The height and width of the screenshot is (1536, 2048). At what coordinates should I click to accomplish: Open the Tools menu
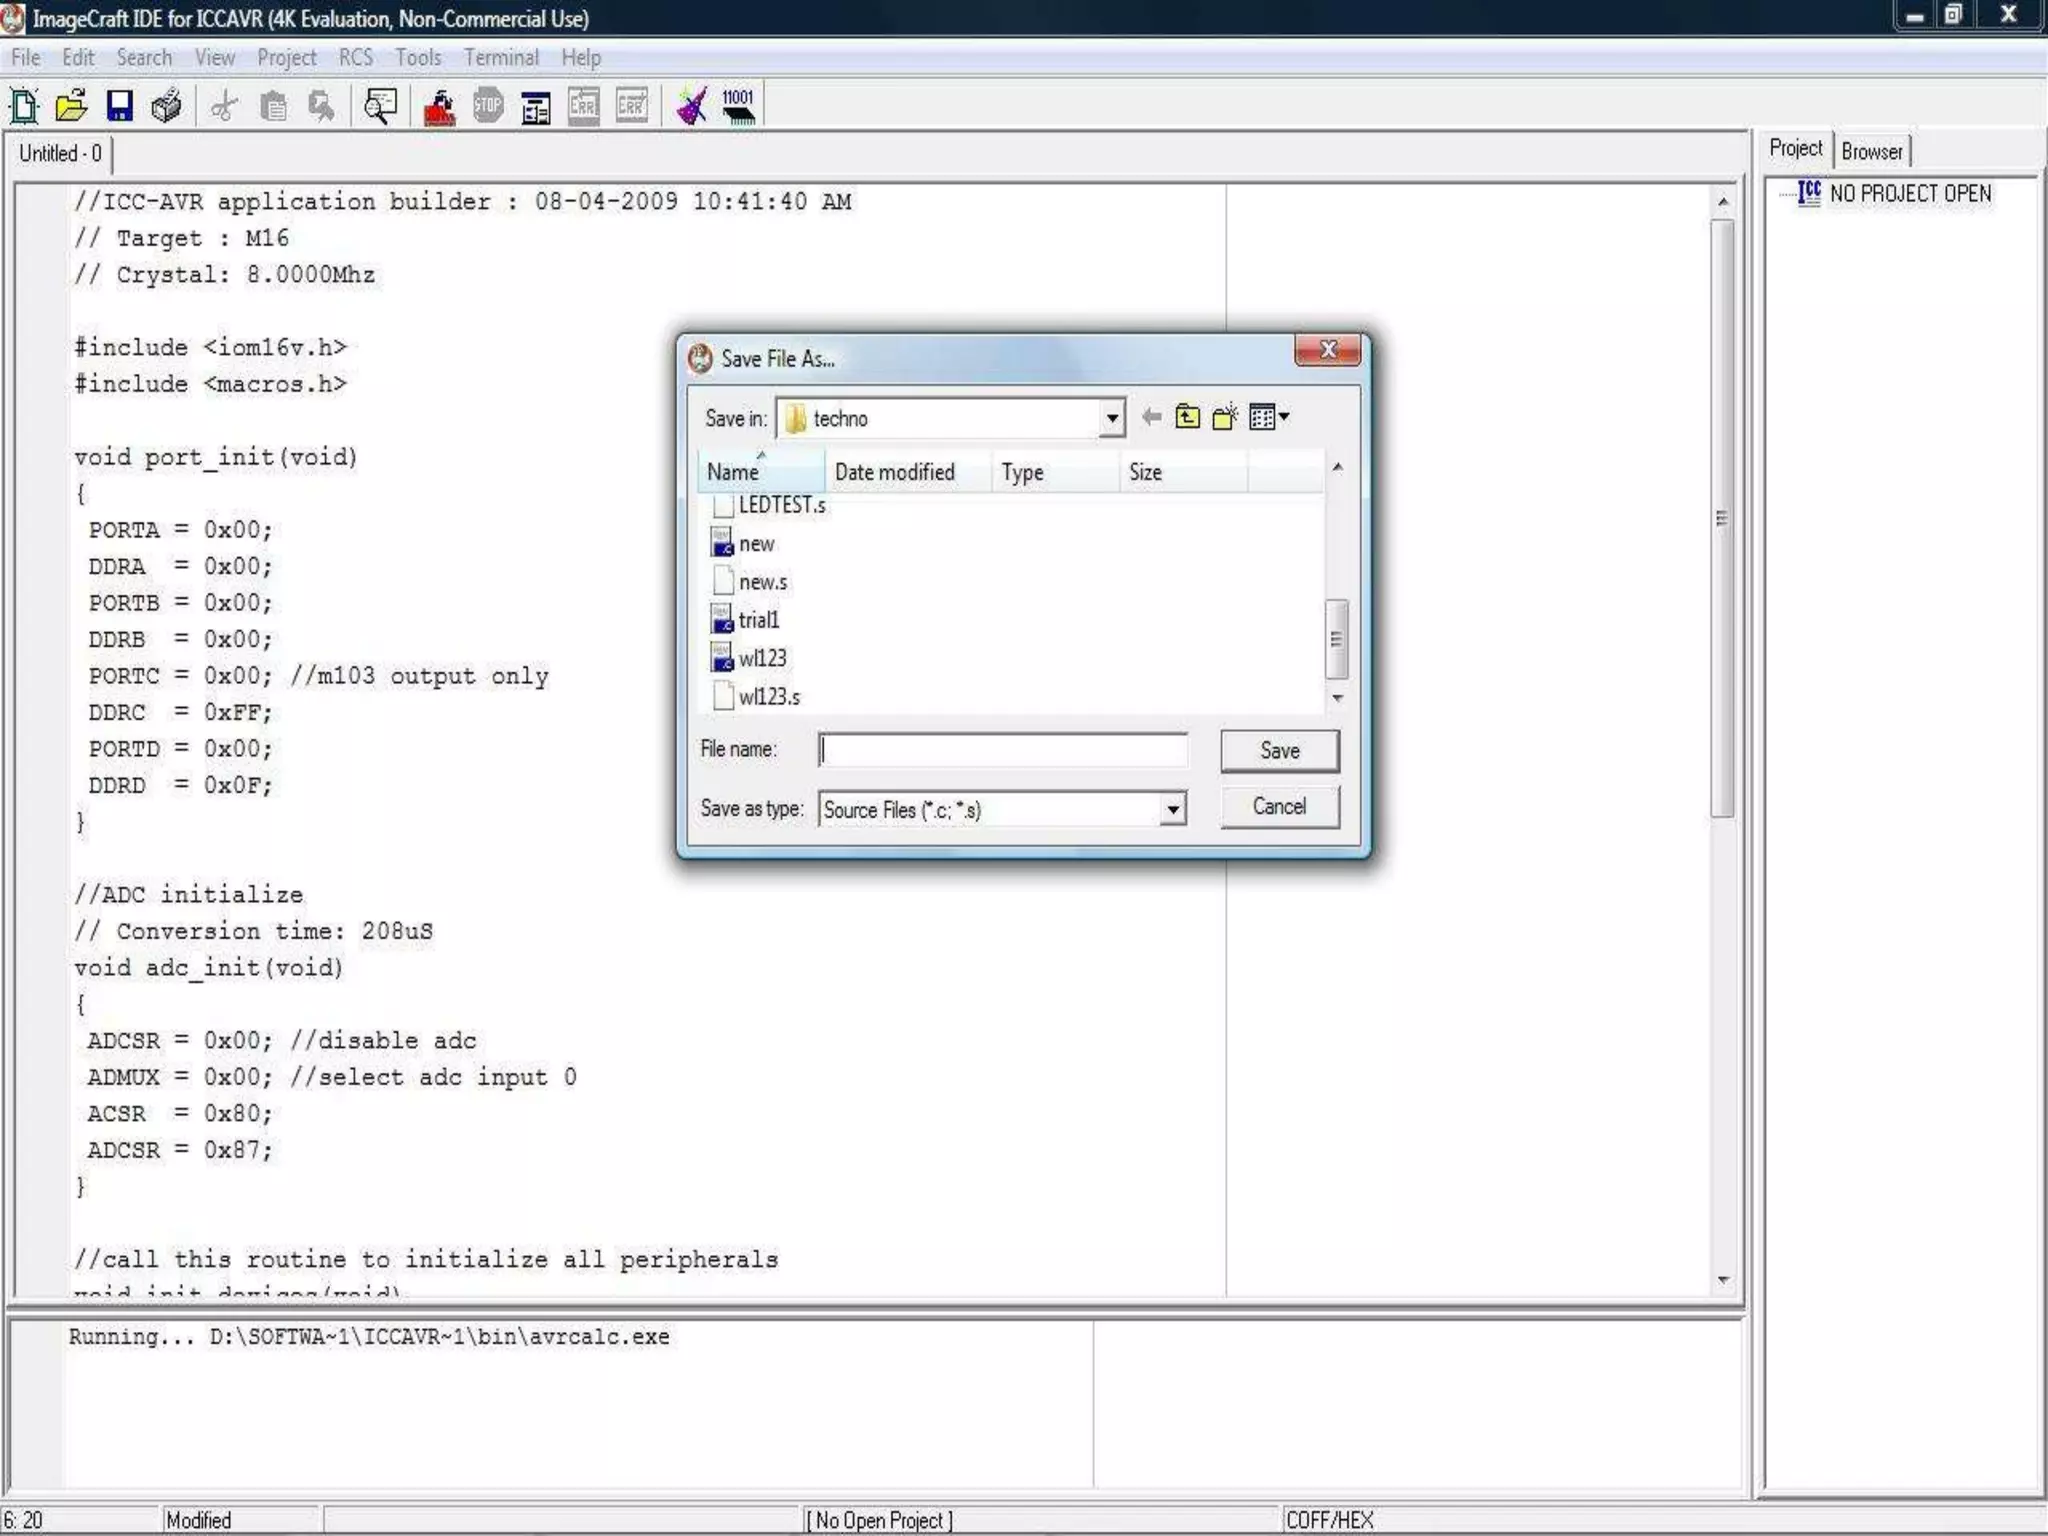click(418, 57)
